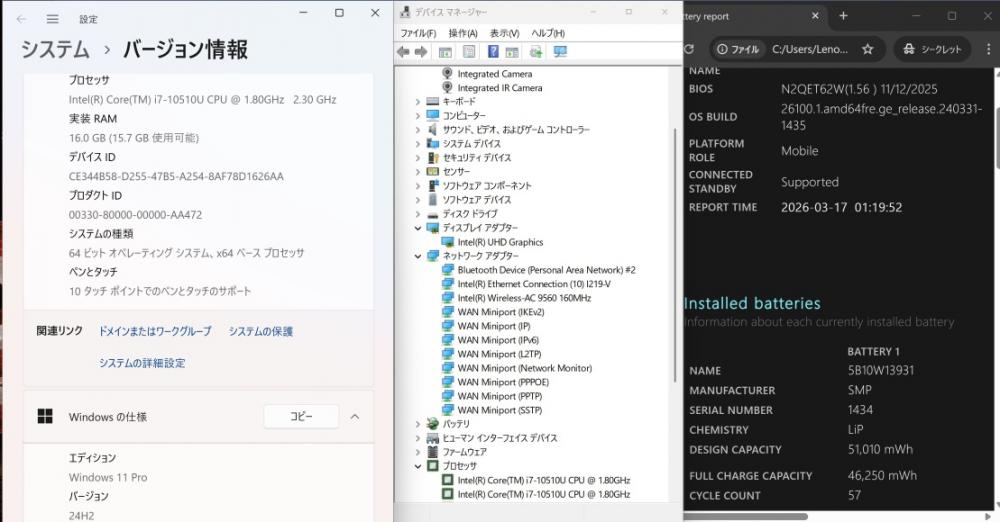Click Forward arrow in Device Manager toolbar
Viewport: 1000px width, 522px height.
421,52
